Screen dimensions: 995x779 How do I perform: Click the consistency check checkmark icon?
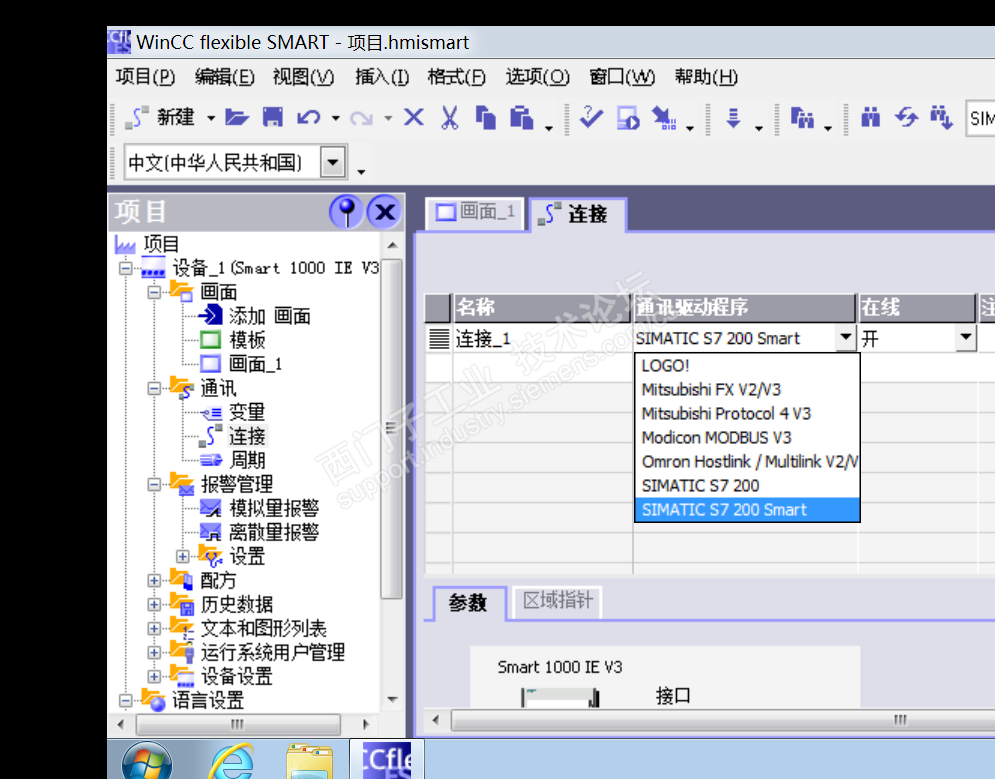coord(591,117)
